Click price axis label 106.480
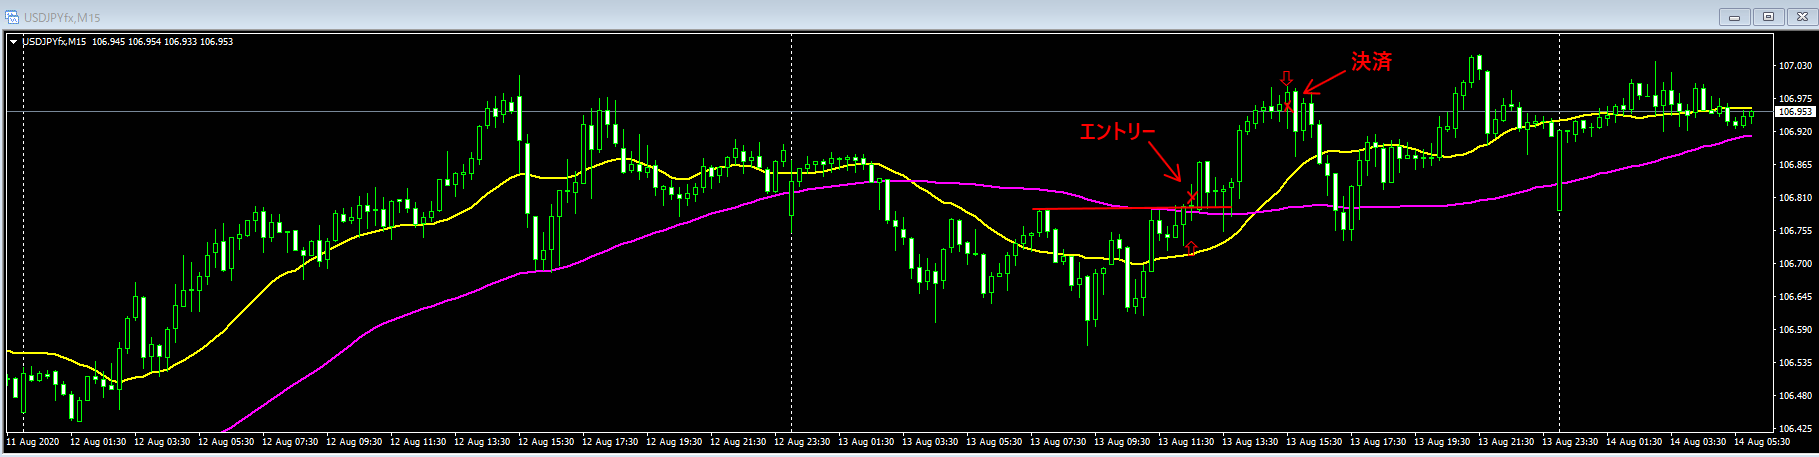 (x=1795, y=396)
